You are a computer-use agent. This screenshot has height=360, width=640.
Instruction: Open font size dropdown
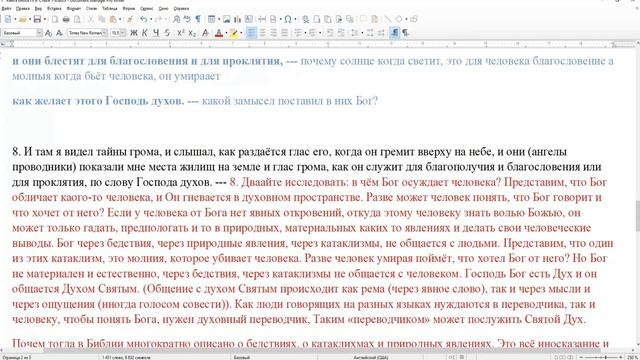[x=123, y=33]
